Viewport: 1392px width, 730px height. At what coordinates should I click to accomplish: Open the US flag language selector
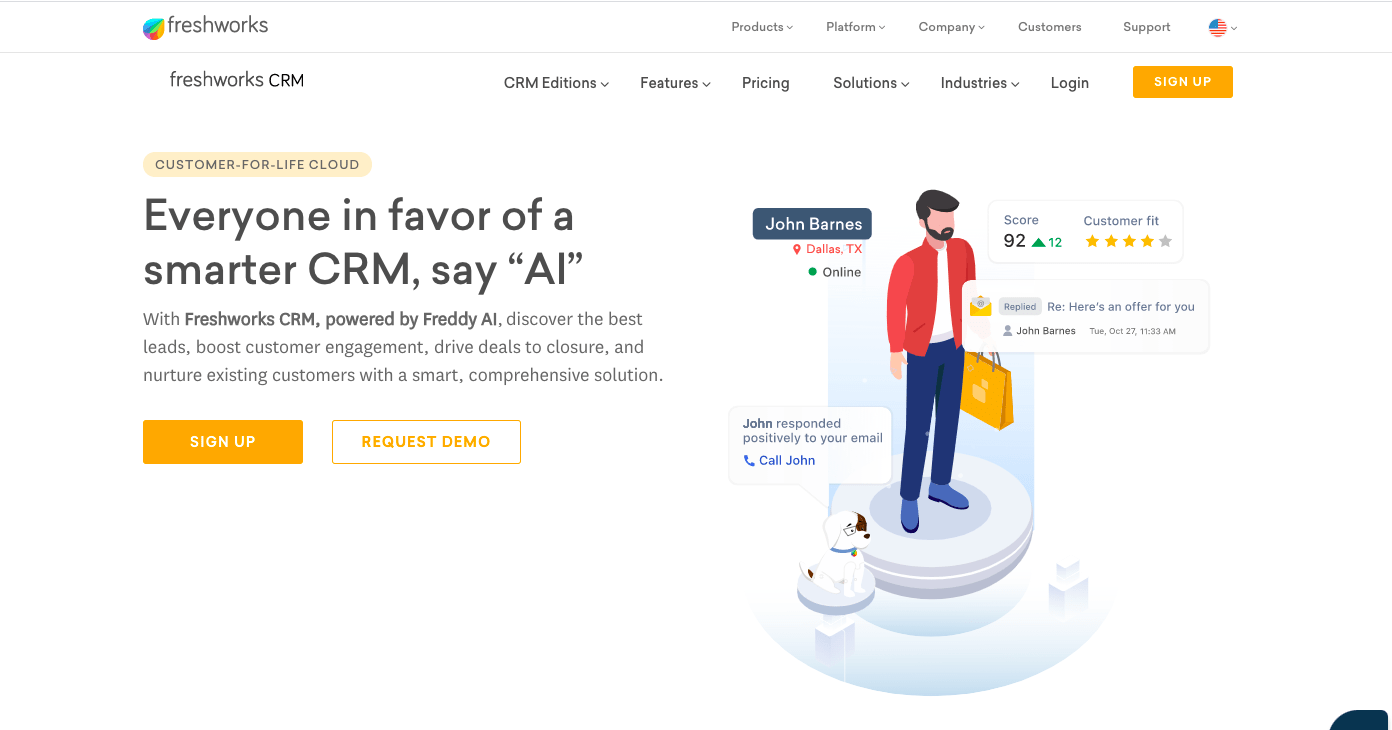tap(1222, 28)
